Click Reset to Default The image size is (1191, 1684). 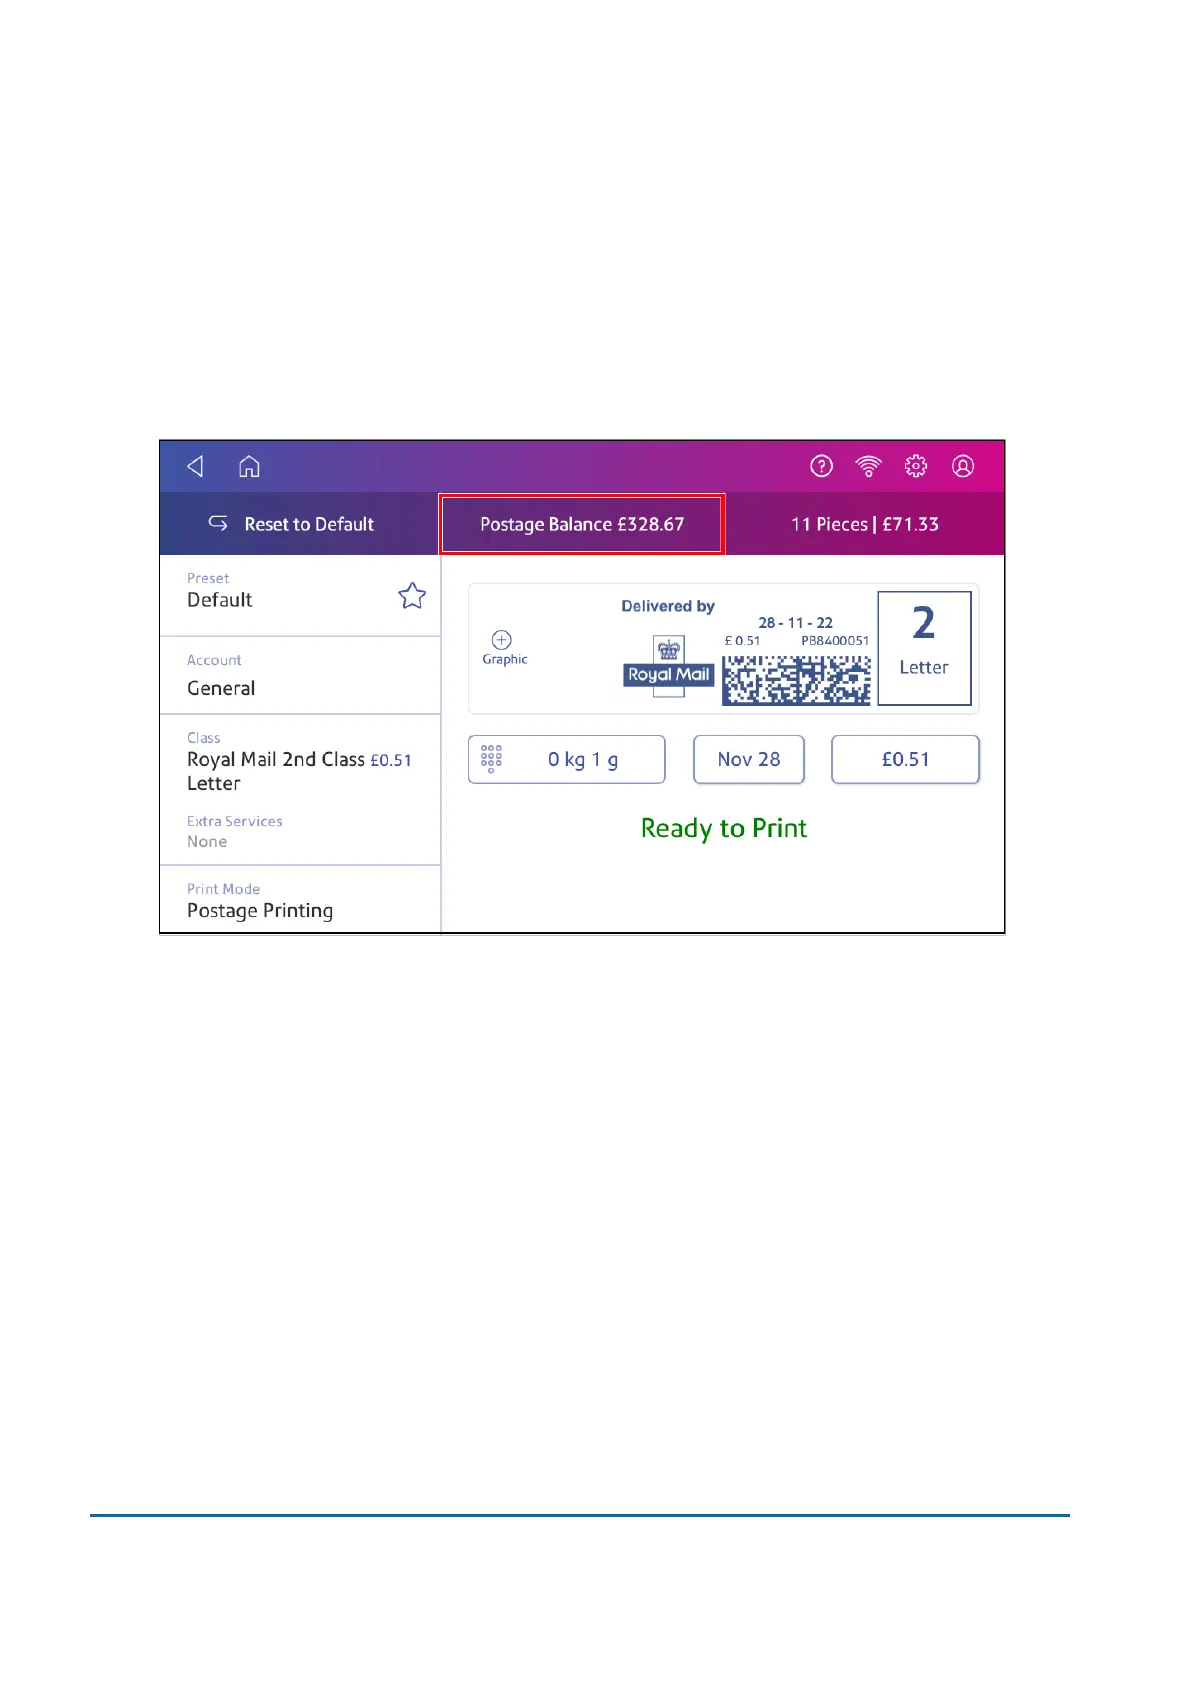(x=291, y=524)
